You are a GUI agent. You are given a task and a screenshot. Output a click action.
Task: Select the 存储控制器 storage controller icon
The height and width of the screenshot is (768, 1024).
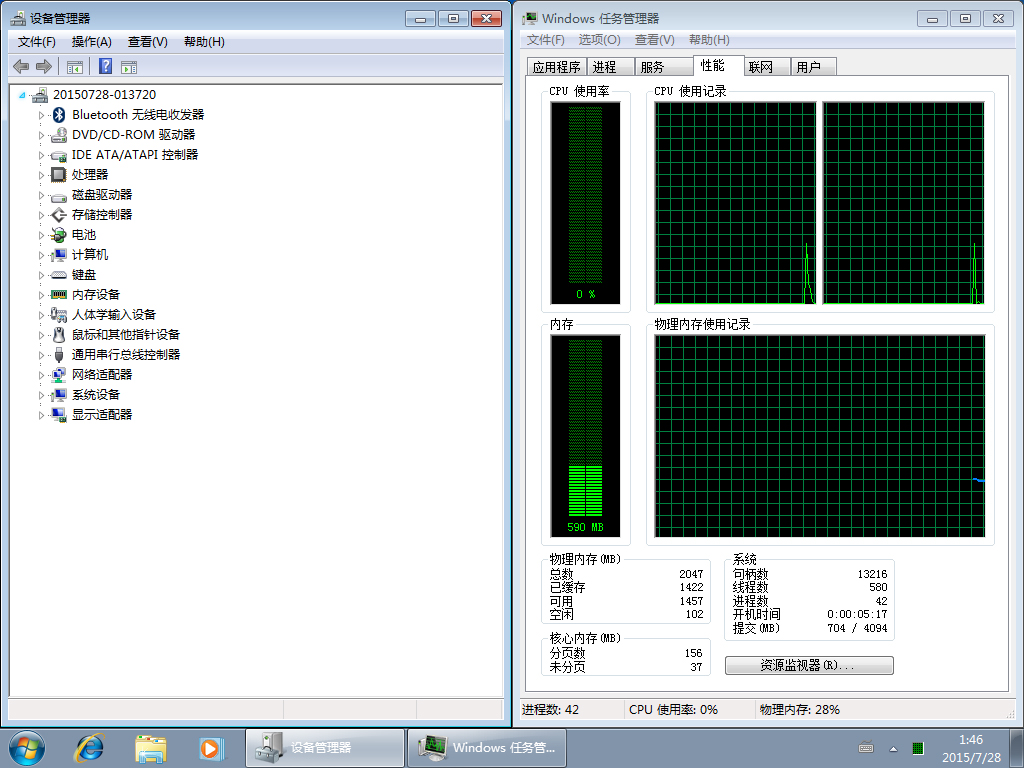tap(59, 215)
